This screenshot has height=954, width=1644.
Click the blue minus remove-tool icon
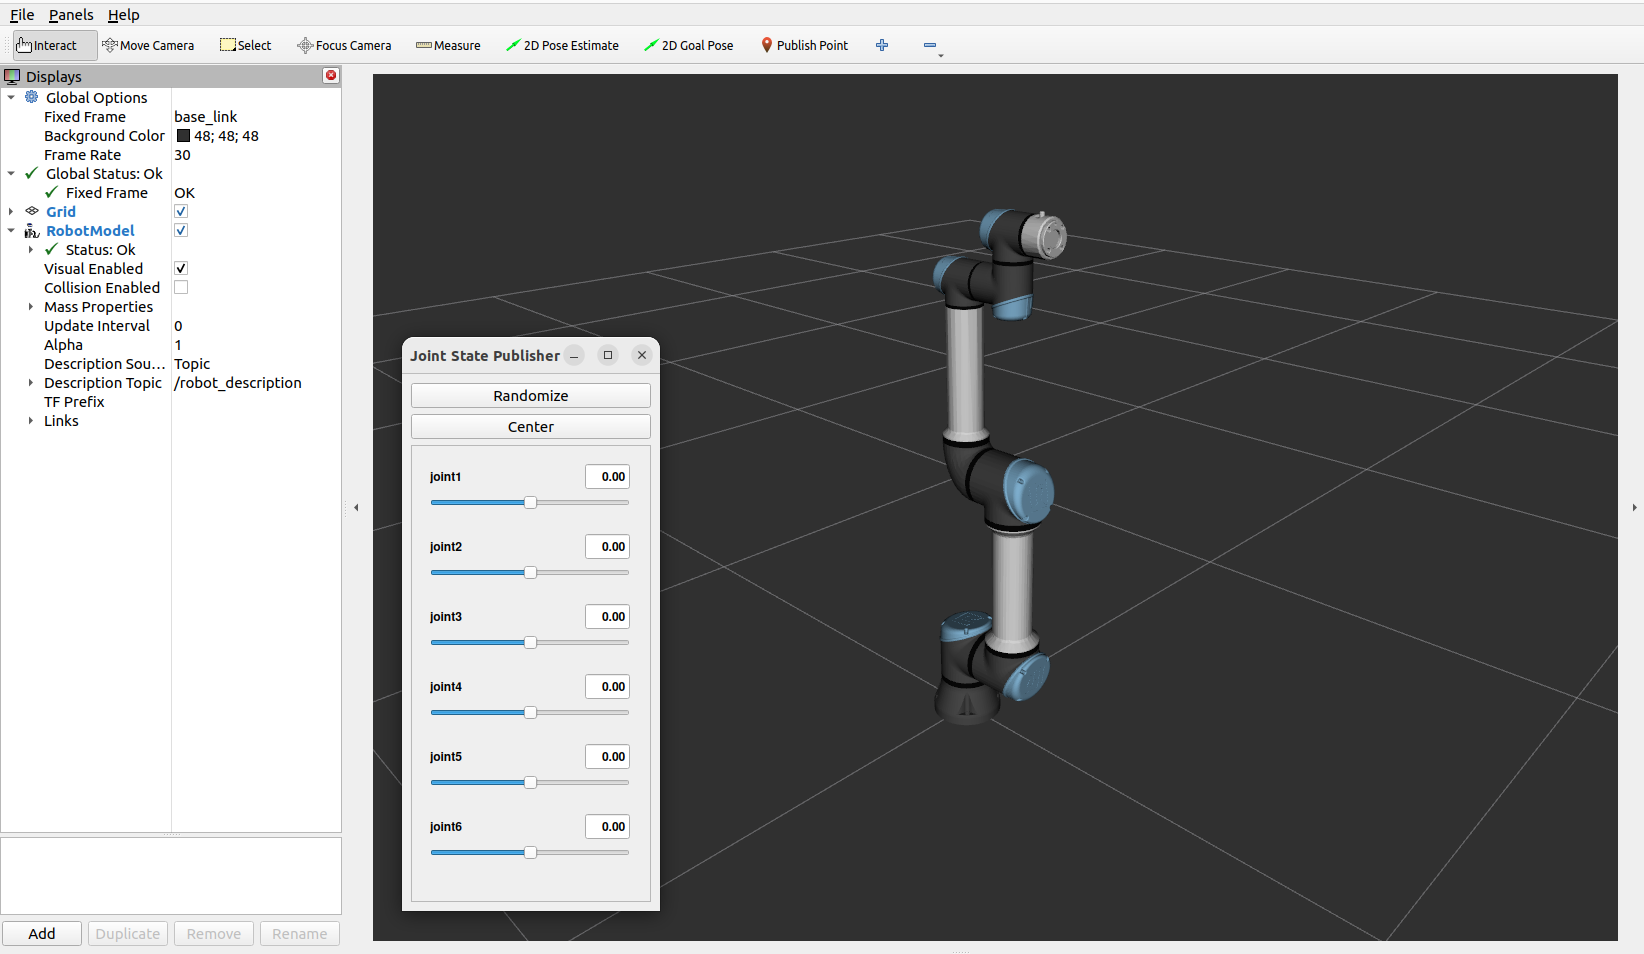click(930, 45)
